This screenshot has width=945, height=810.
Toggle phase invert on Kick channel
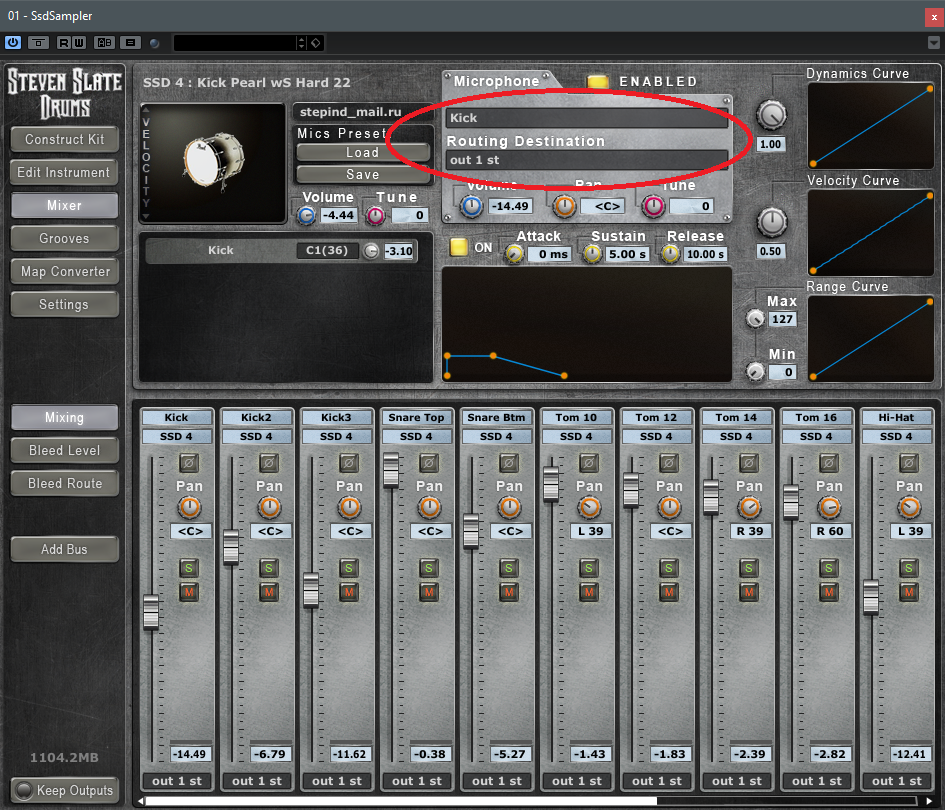tap(189, 463)
